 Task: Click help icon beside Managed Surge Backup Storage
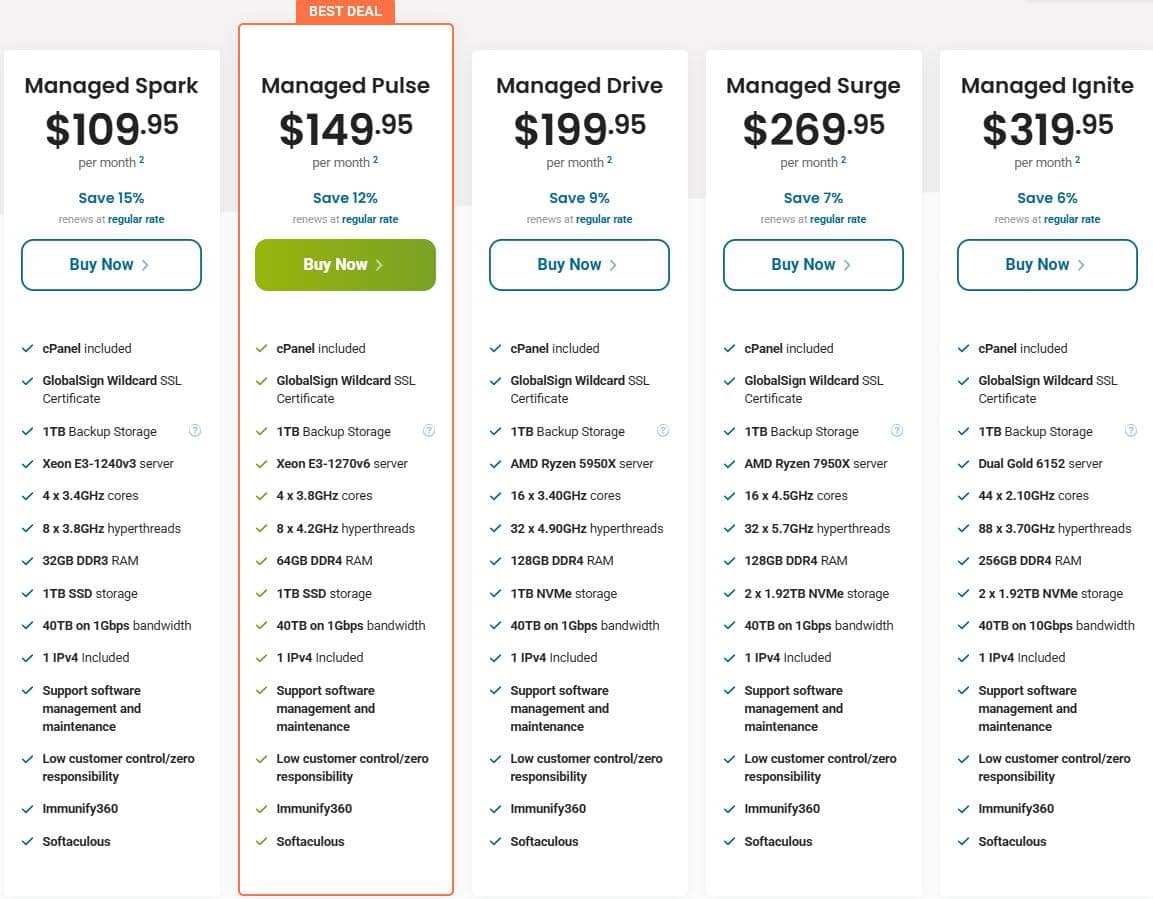pyautogui.click(x=897, y=431)
